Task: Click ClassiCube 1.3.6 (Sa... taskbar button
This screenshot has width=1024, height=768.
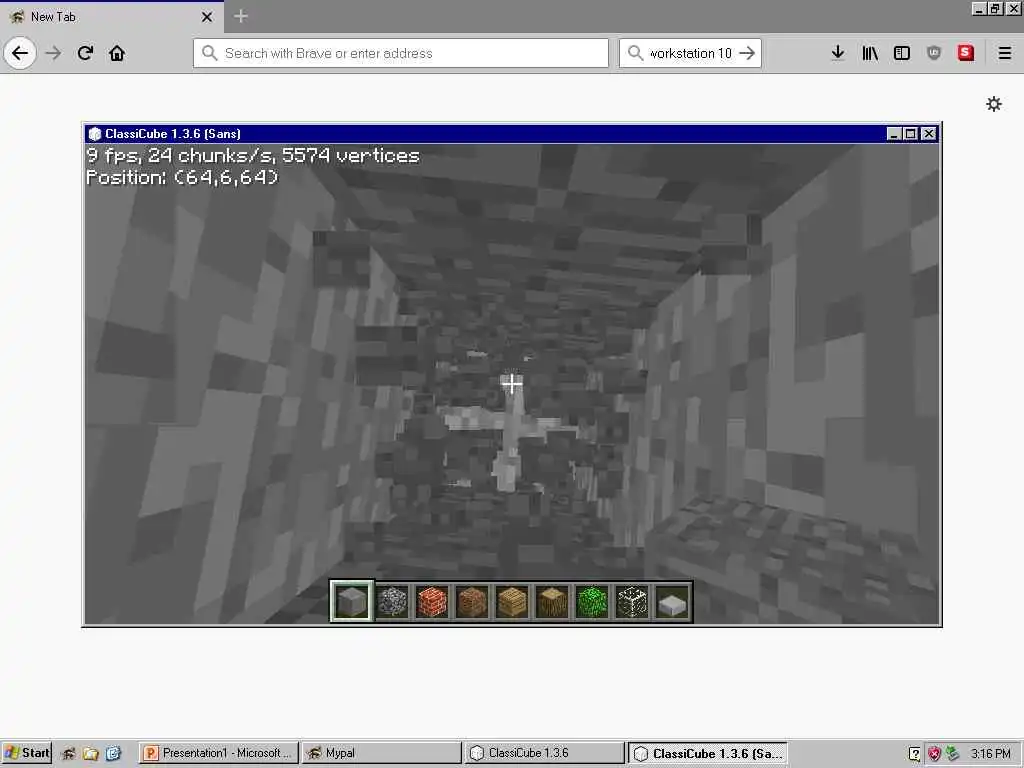Action: (x=707, y=753)
